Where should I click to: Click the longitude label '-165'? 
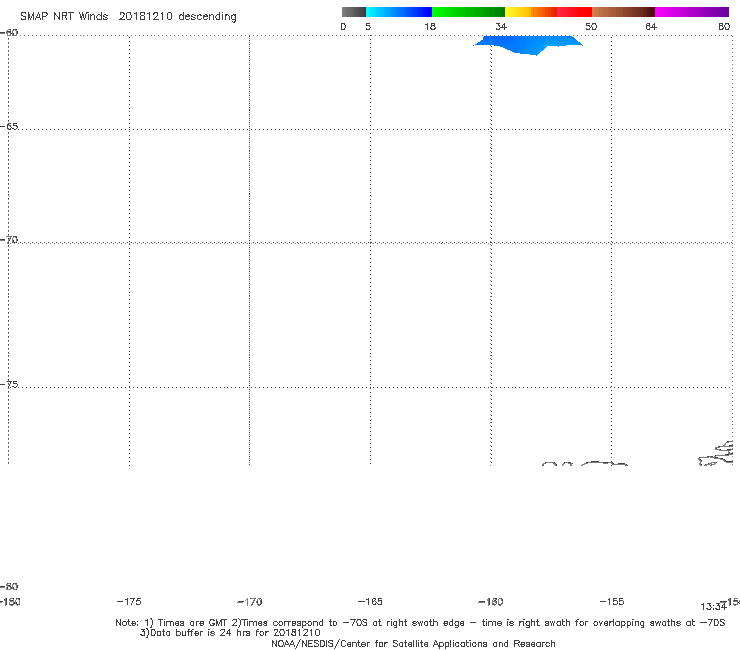pyautogui.click(x=370, y=602)
